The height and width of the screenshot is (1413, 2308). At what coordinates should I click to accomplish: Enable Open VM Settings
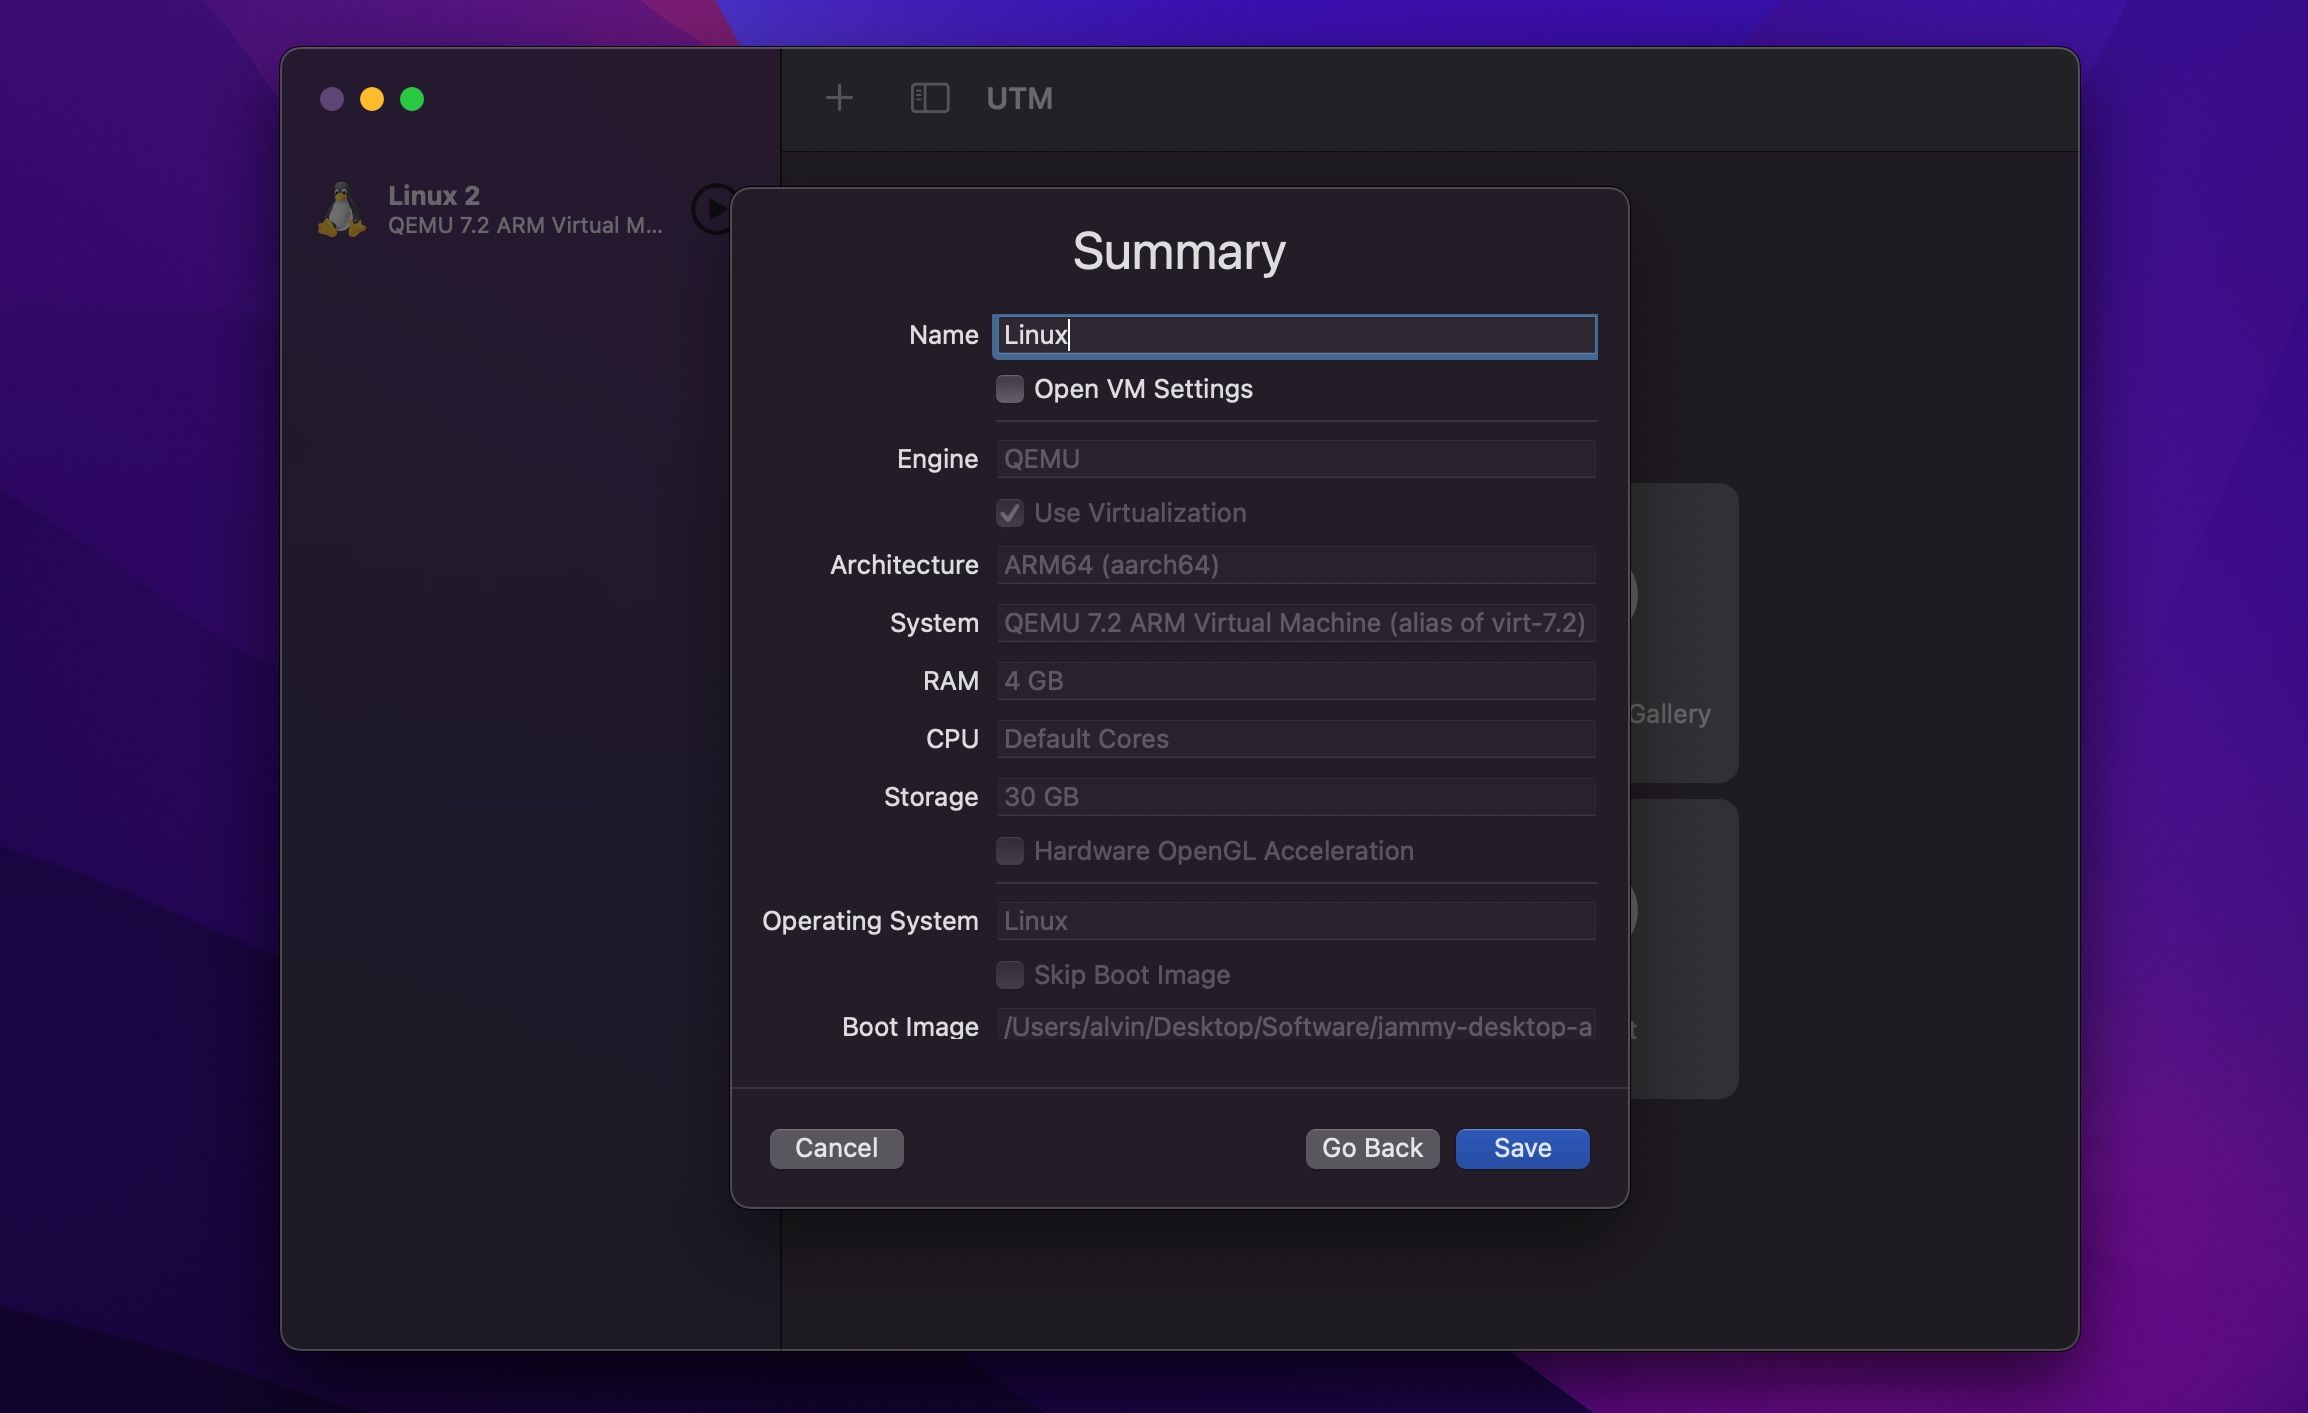(1010, 389)
